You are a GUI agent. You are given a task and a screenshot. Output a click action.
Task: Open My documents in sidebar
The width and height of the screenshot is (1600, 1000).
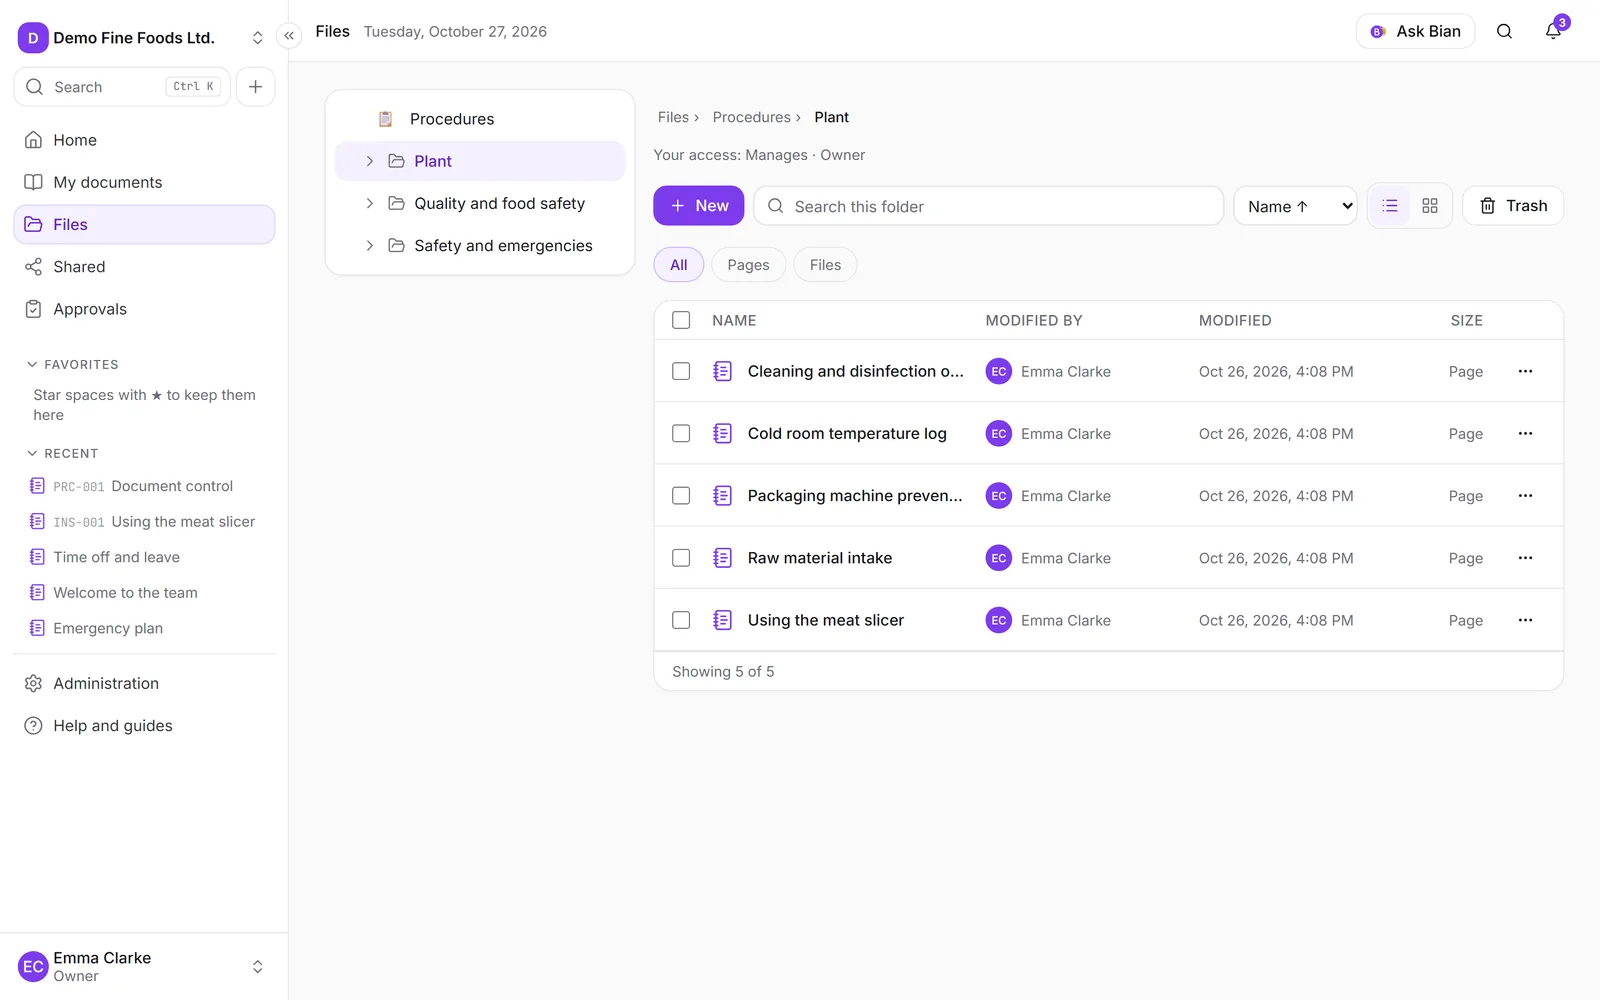click(x=144, y=182)
